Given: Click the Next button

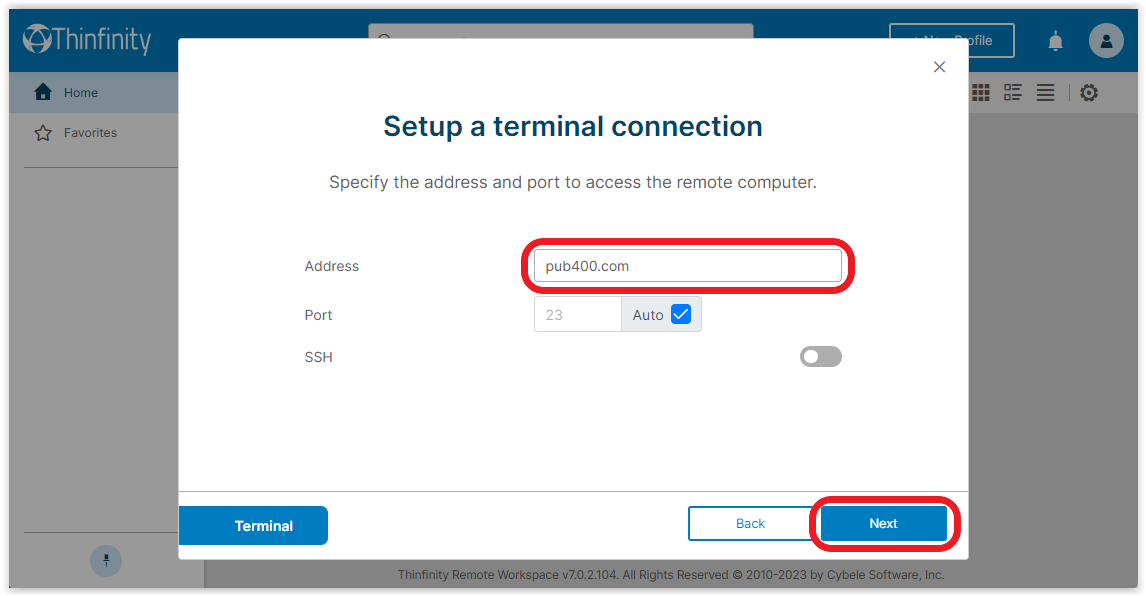Looking at the screenshot, I should [884, 524].
